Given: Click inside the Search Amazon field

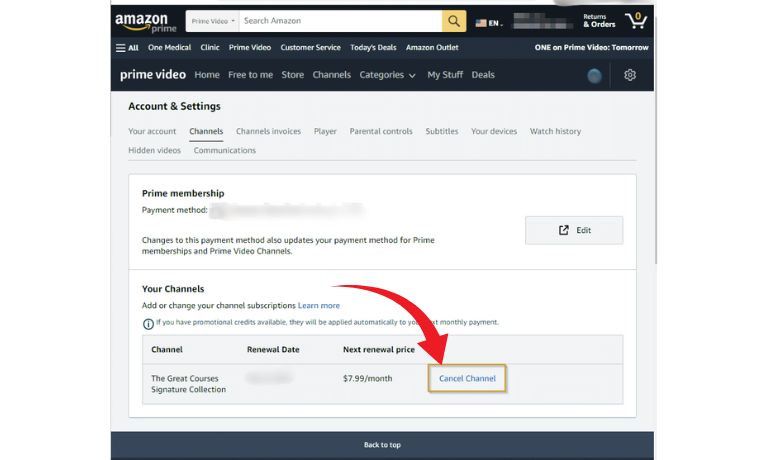Looking at the screenshot, I should click(x=340, y=21).
